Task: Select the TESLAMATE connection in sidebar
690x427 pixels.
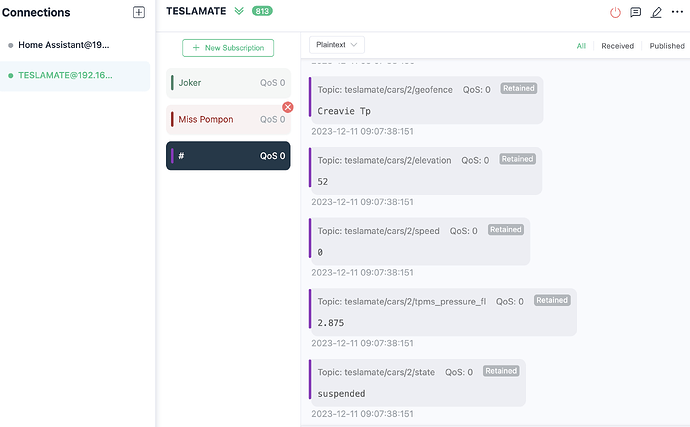Action: click(x=65, y=75)
